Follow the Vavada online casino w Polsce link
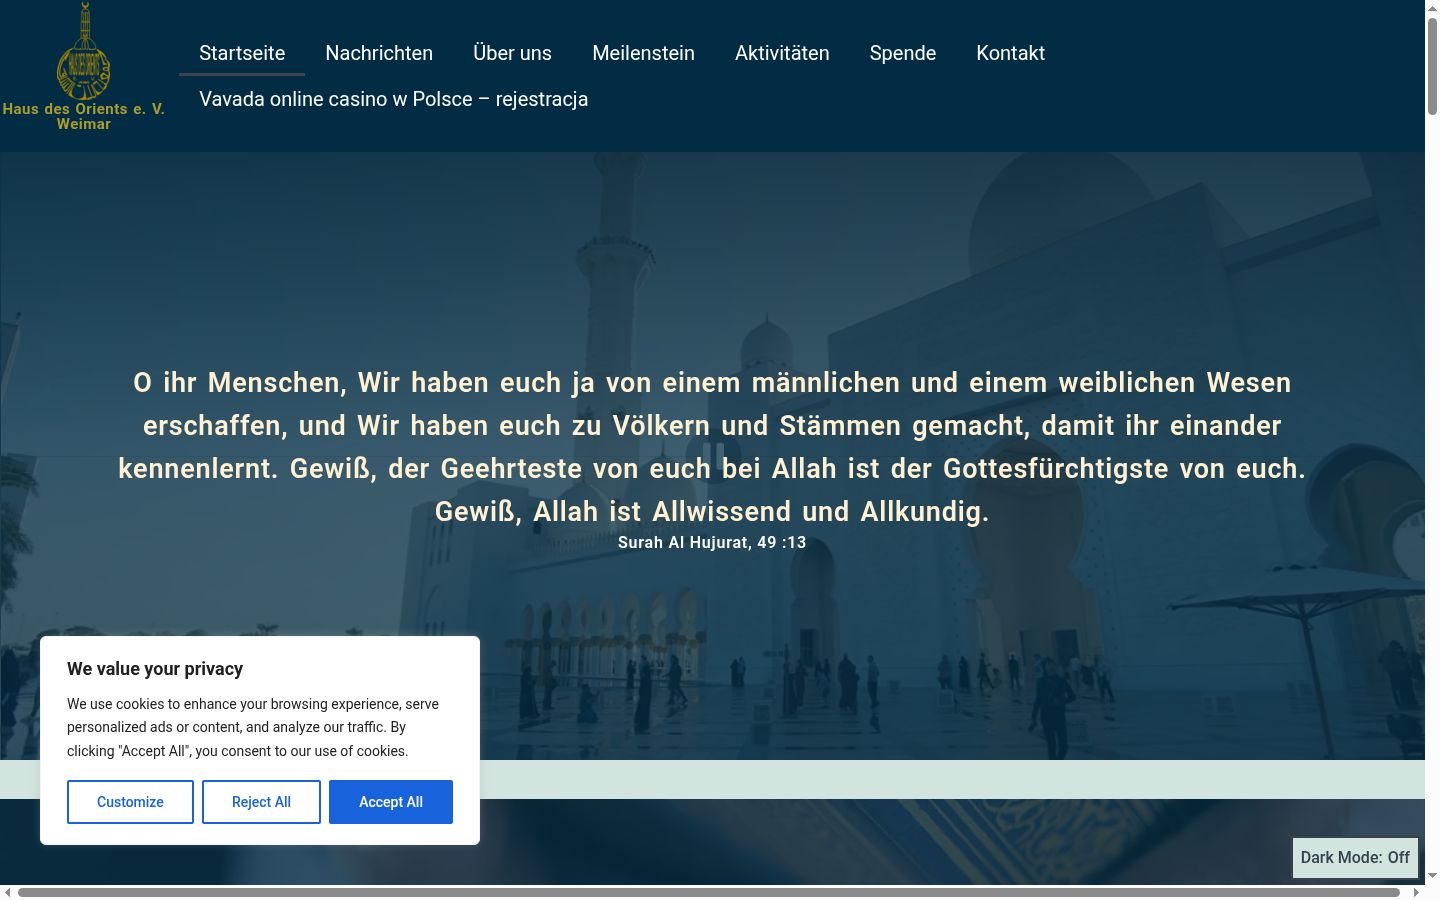This screenshot has height=900, width=1440. 393,99
